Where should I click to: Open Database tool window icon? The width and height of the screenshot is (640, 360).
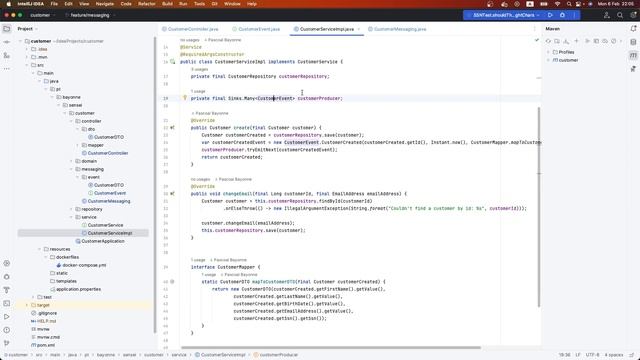coord(633,42)
